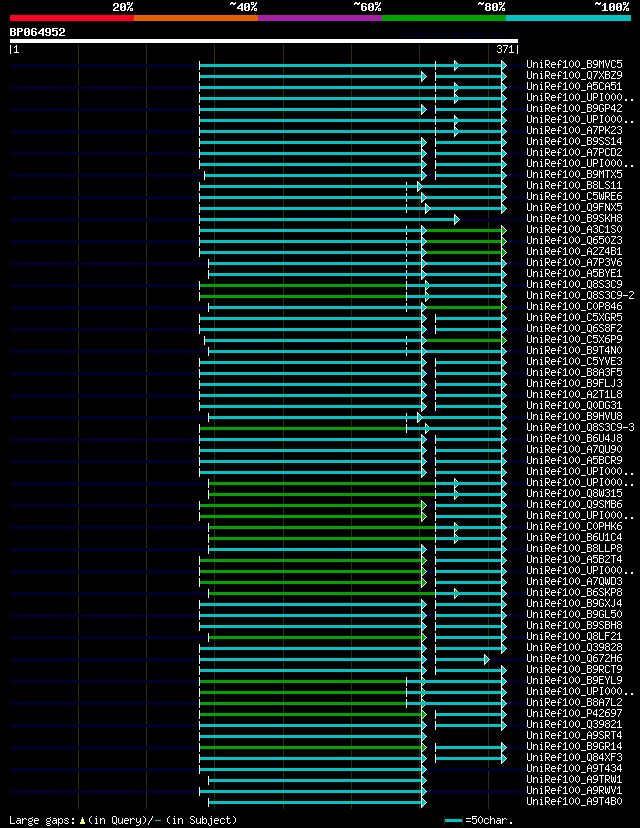
Task: Click the cyan ~100% identity legend segment
Action: pos(569,18)
